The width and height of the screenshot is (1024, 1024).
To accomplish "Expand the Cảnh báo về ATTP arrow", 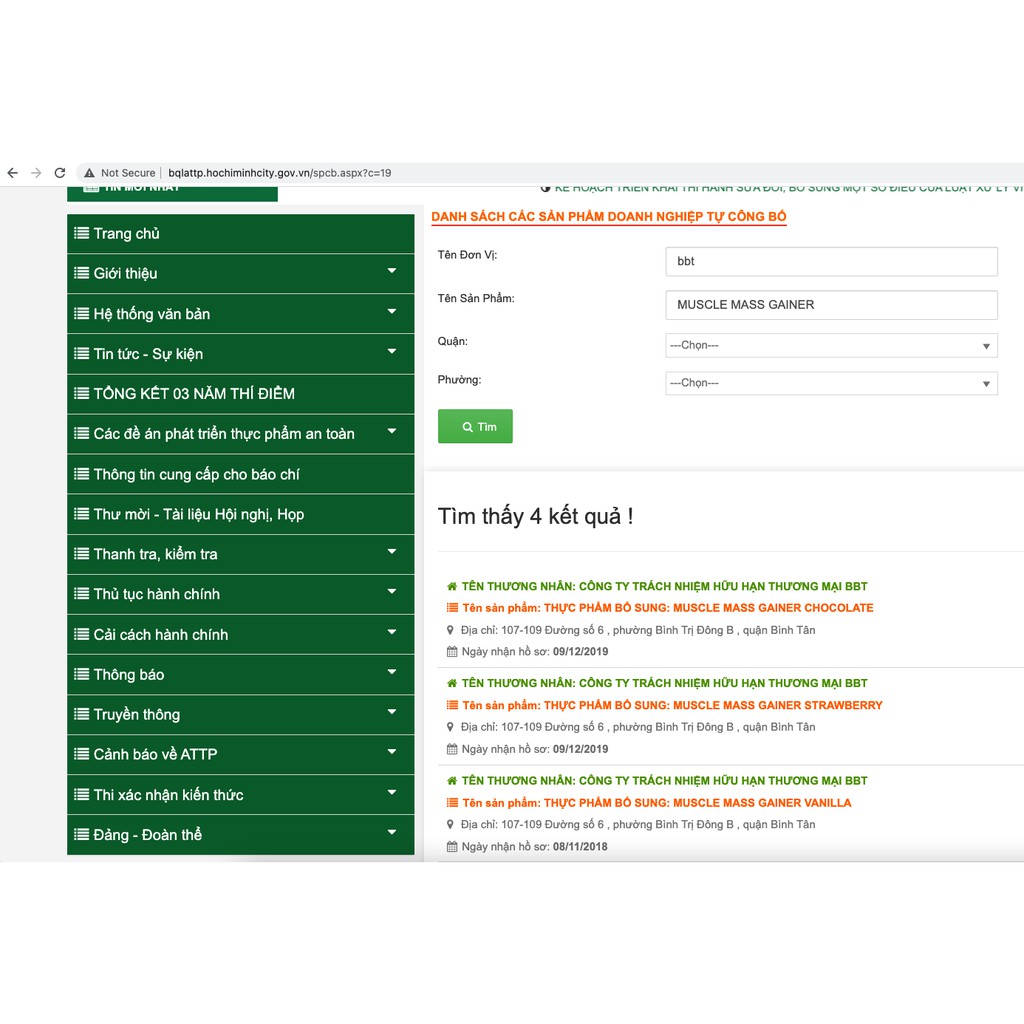I will click(x=392, y=752).
